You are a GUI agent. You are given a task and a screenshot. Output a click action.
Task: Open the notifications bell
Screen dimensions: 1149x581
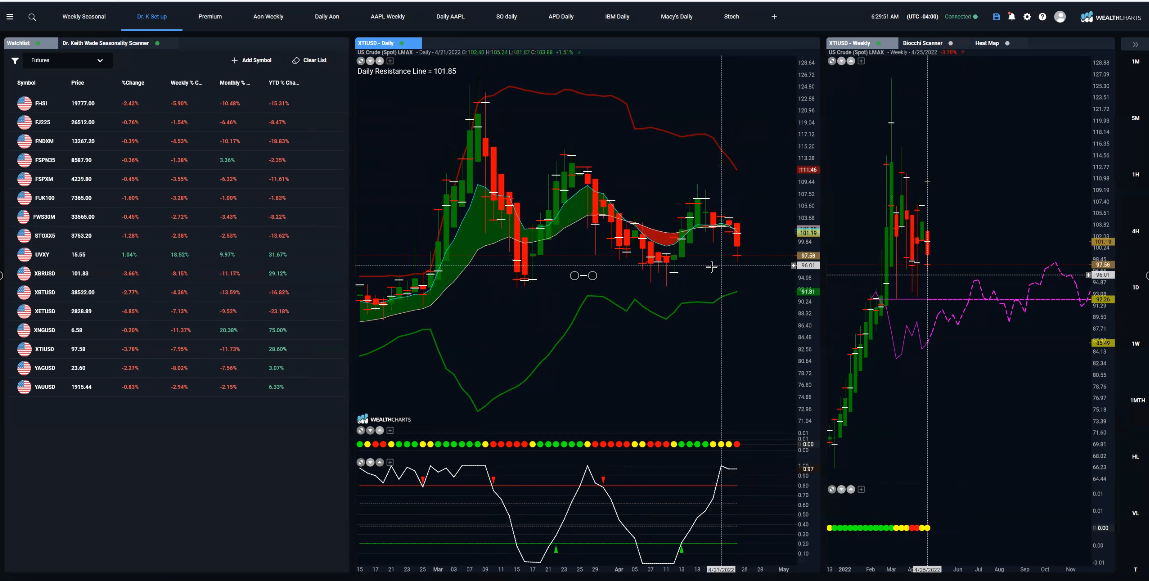coord(1011,16)
